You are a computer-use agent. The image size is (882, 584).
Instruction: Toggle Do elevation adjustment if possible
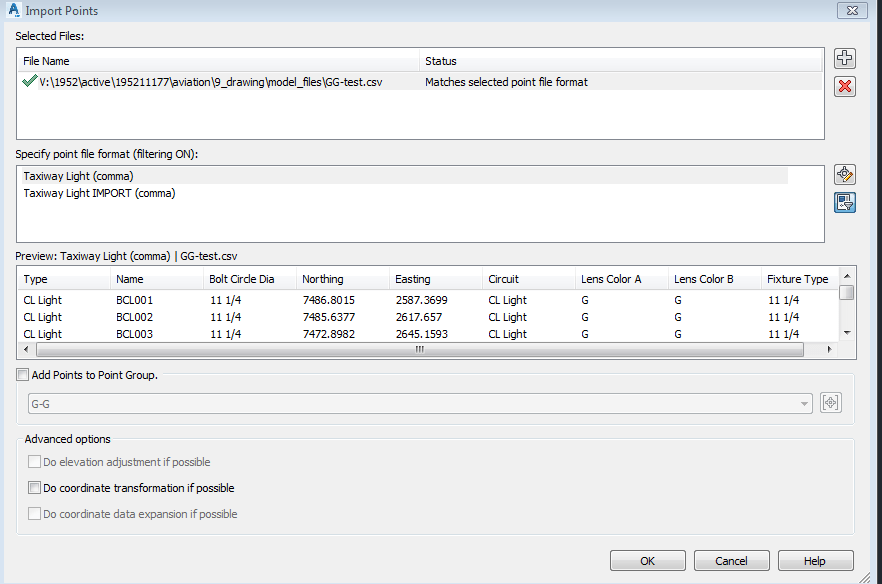(x=35, y=461)
